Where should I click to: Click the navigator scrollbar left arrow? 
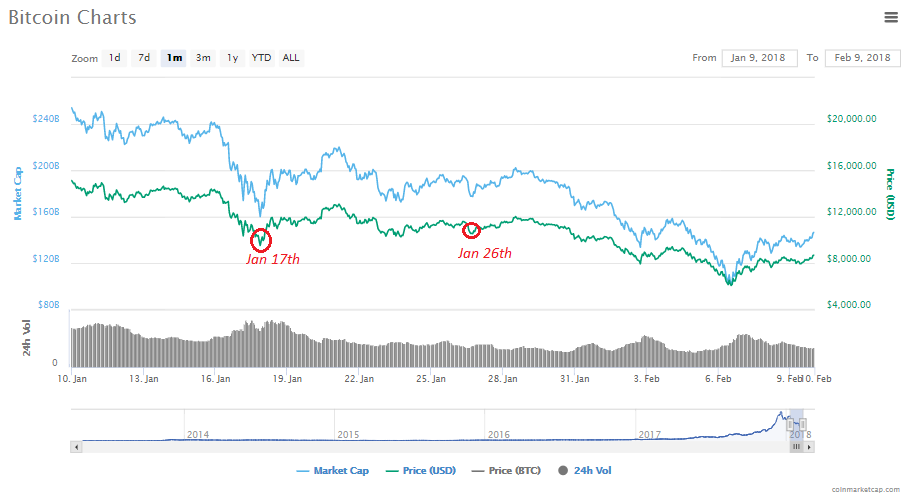click(76, 447)
